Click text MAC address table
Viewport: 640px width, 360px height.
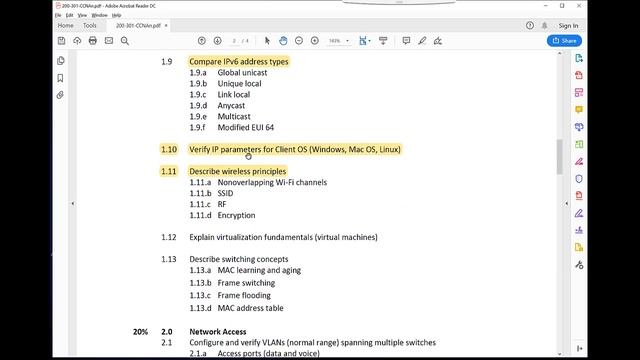[x=250, y=308]
